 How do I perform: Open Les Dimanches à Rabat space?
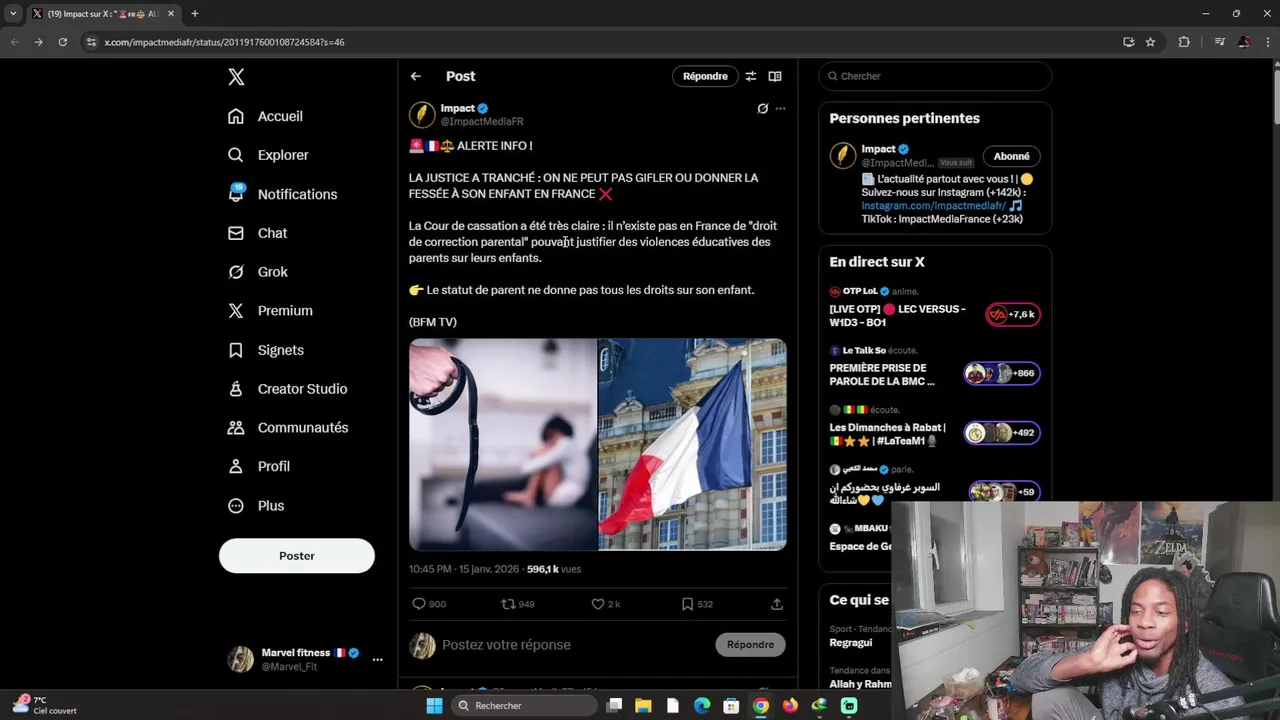pos(888,434)
